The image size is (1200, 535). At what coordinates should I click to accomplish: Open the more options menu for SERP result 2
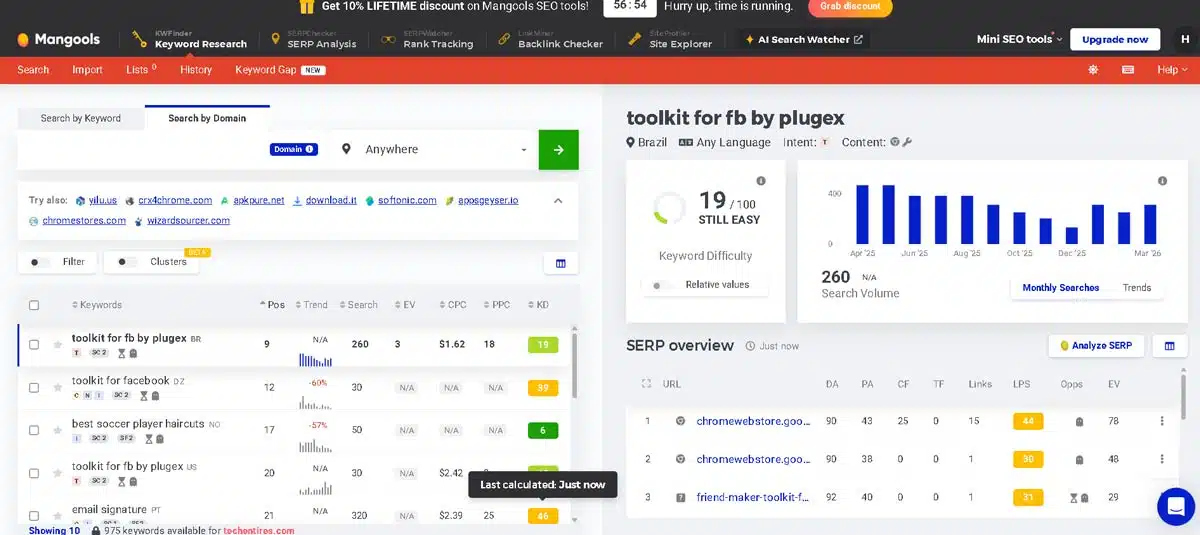pos(1162,459)
